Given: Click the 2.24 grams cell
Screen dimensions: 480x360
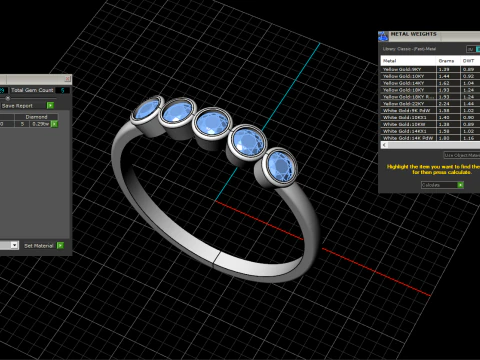Looking at the screenshot, I should [448, 104].
